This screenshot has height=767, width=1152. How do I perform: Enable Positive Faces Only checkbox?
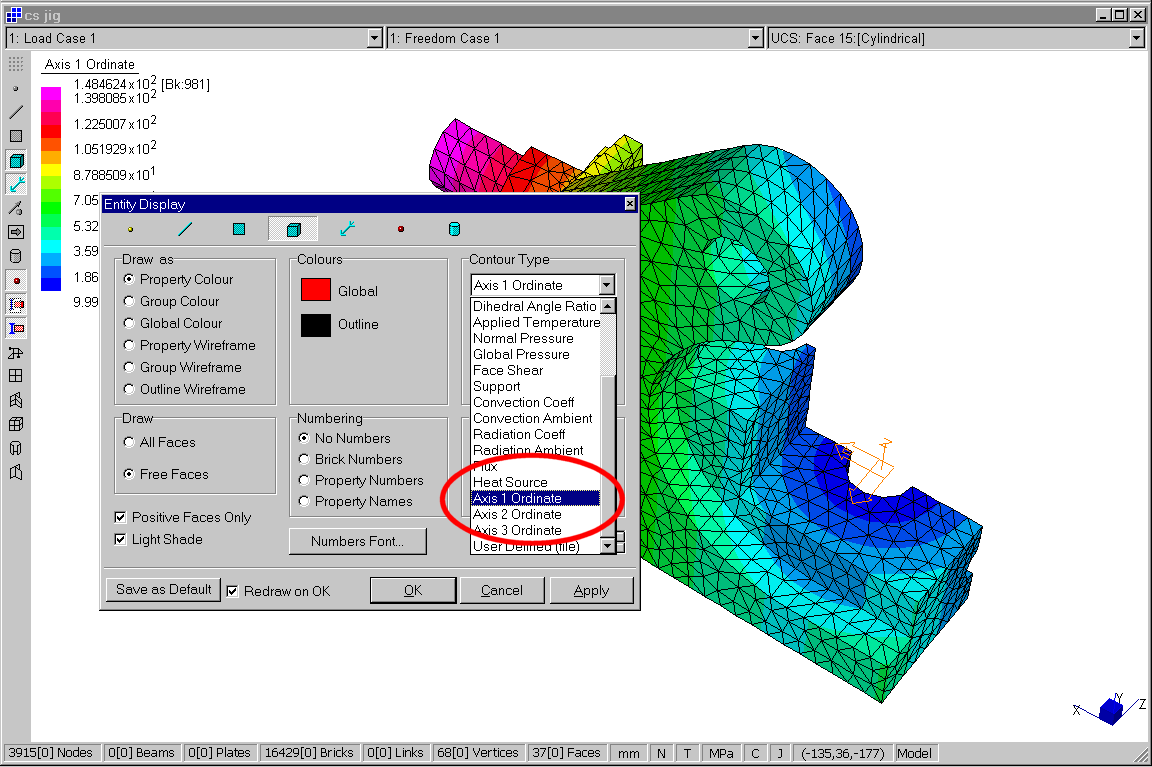[121, 517]
